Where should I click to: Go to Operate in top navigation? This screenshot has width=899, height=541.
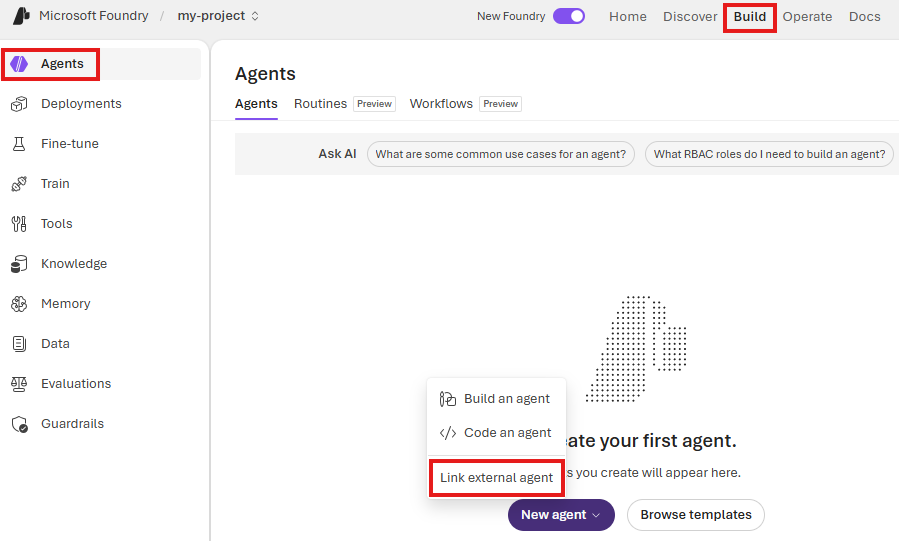pyautogui.click(x=807, y=17)
